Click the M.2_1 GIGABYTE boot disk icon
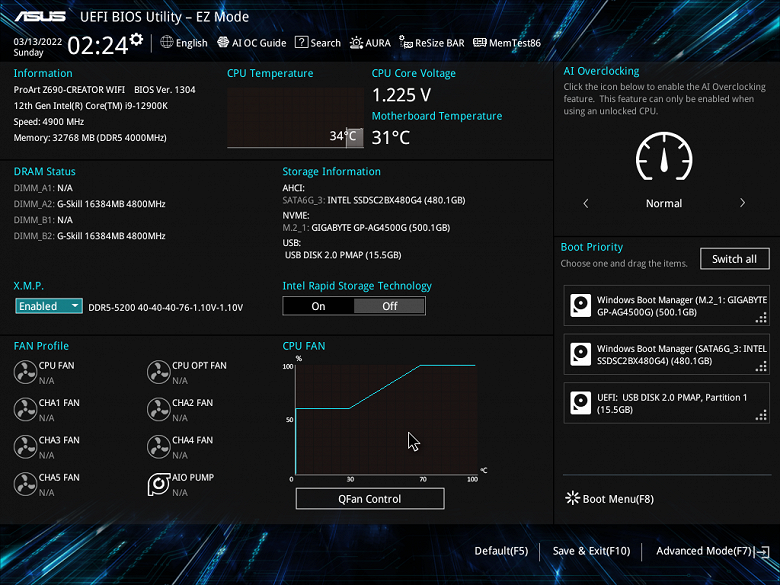The image size is (780, 585). click(x=581, y=305)
